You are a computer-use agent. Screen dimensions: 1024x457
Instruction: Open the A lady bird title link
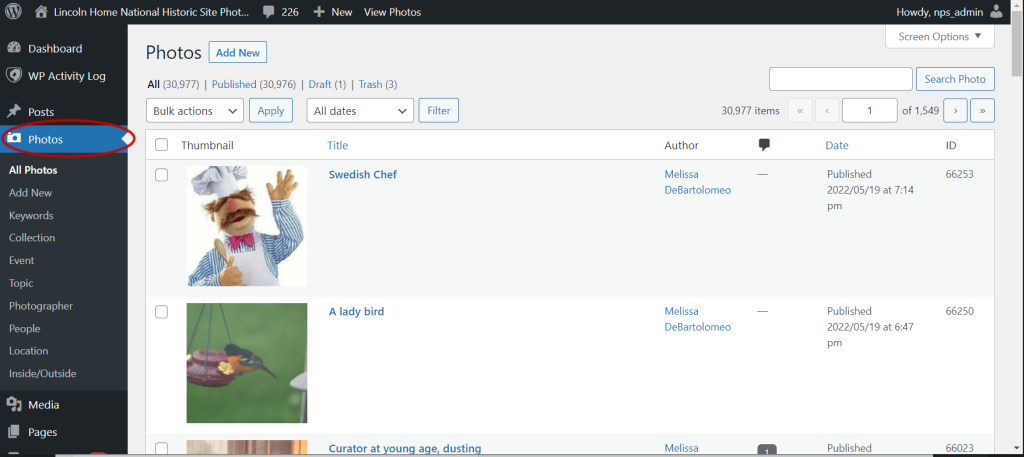pyautogui.click(x=356, y=311)
